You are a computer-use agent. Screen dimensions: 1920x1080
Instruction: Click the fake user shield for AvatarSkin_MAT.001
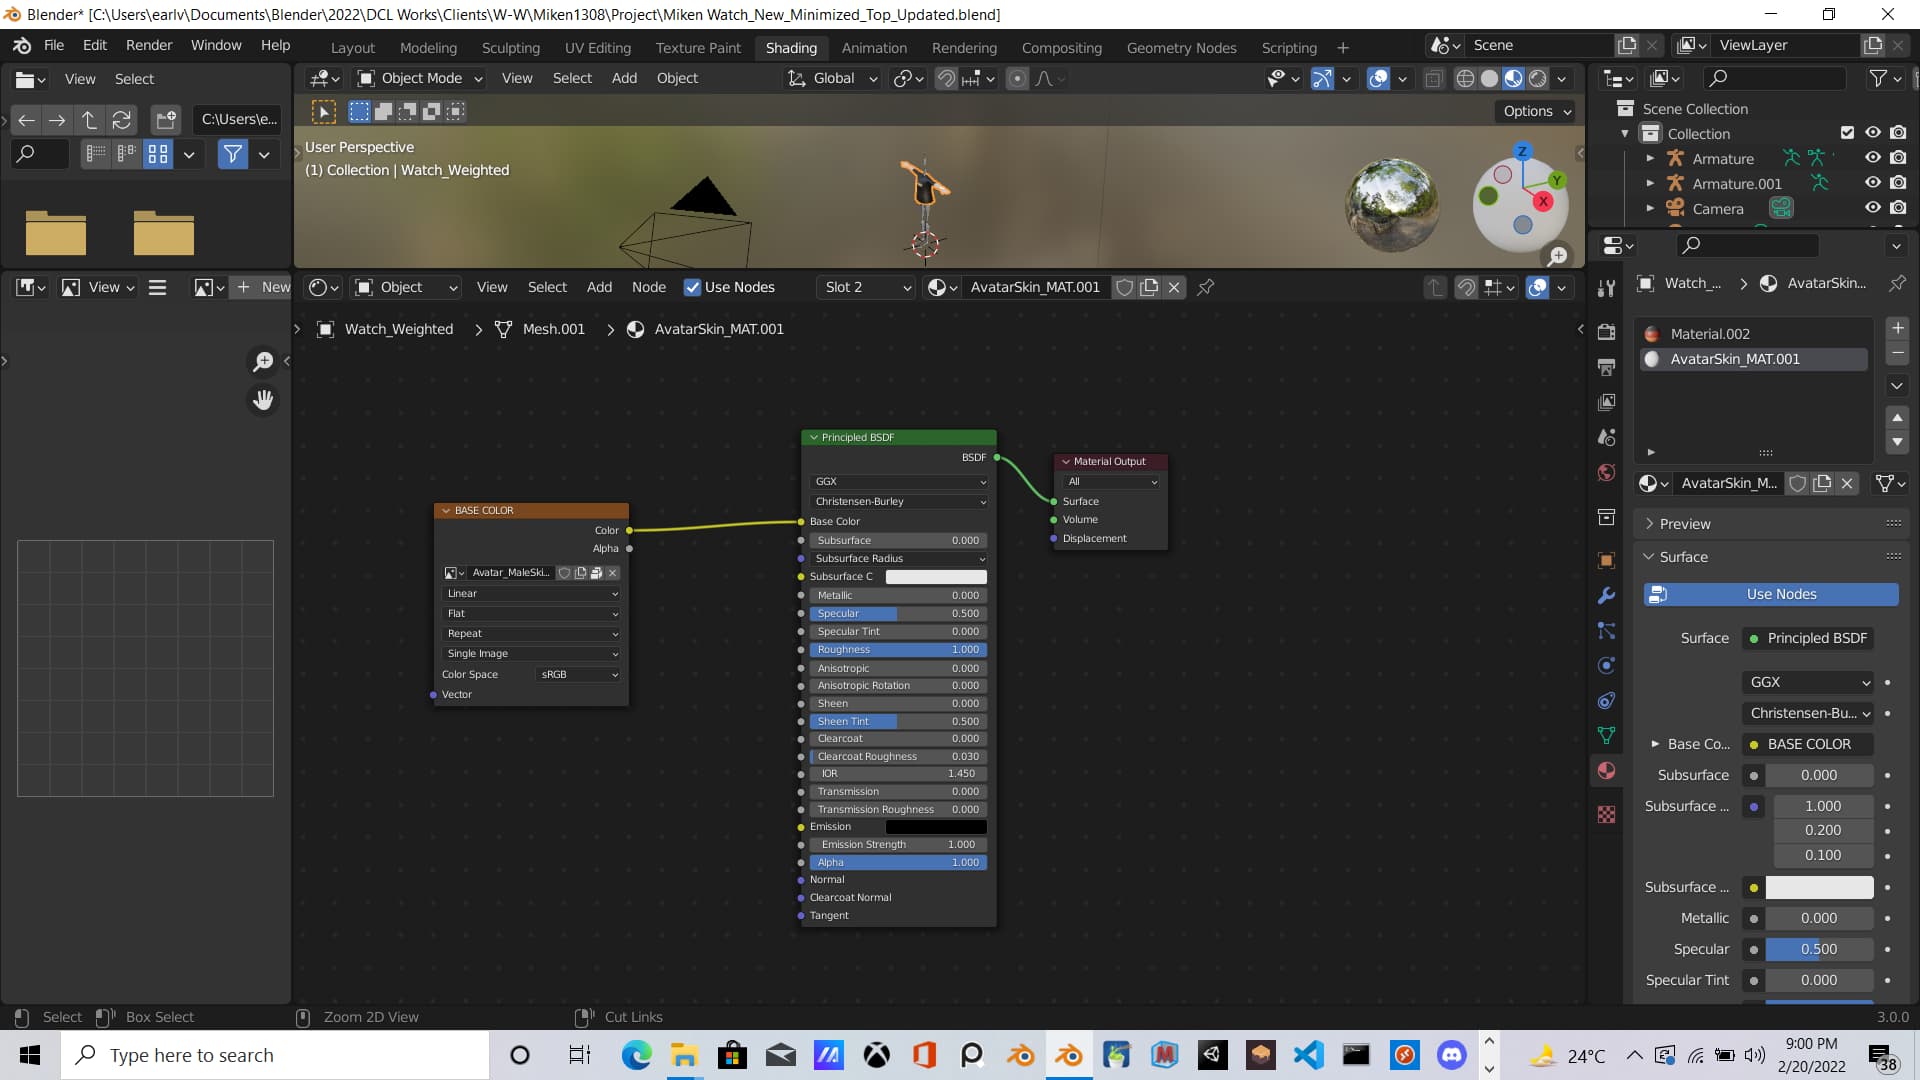[x=1124, y=287]
